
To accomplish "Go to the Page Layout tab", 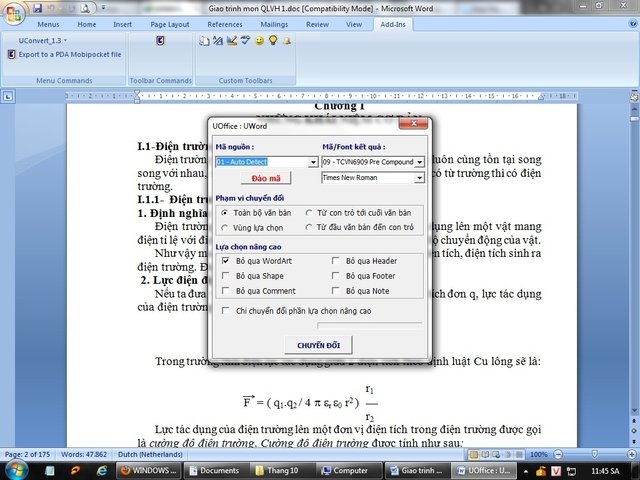I will point(170,24).
